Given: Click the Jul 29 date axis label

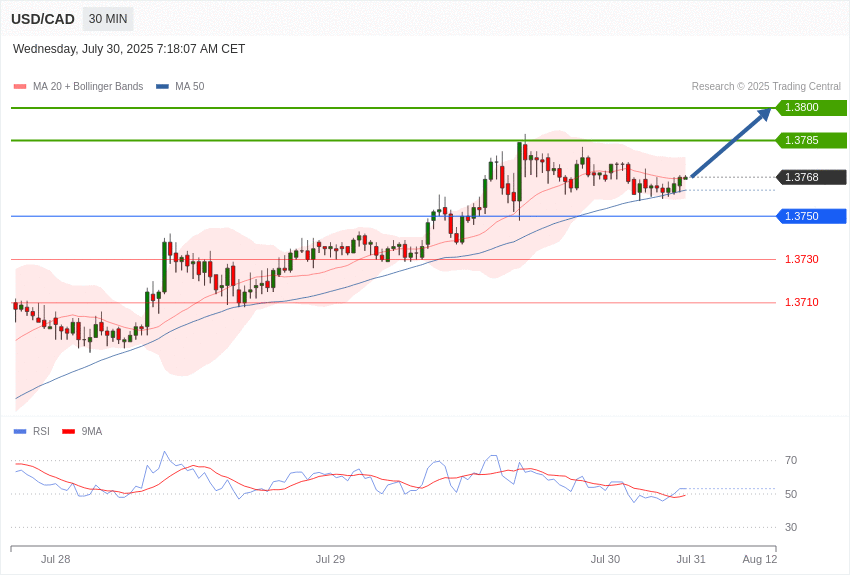Looking at the screenshot, I should 330,559.
